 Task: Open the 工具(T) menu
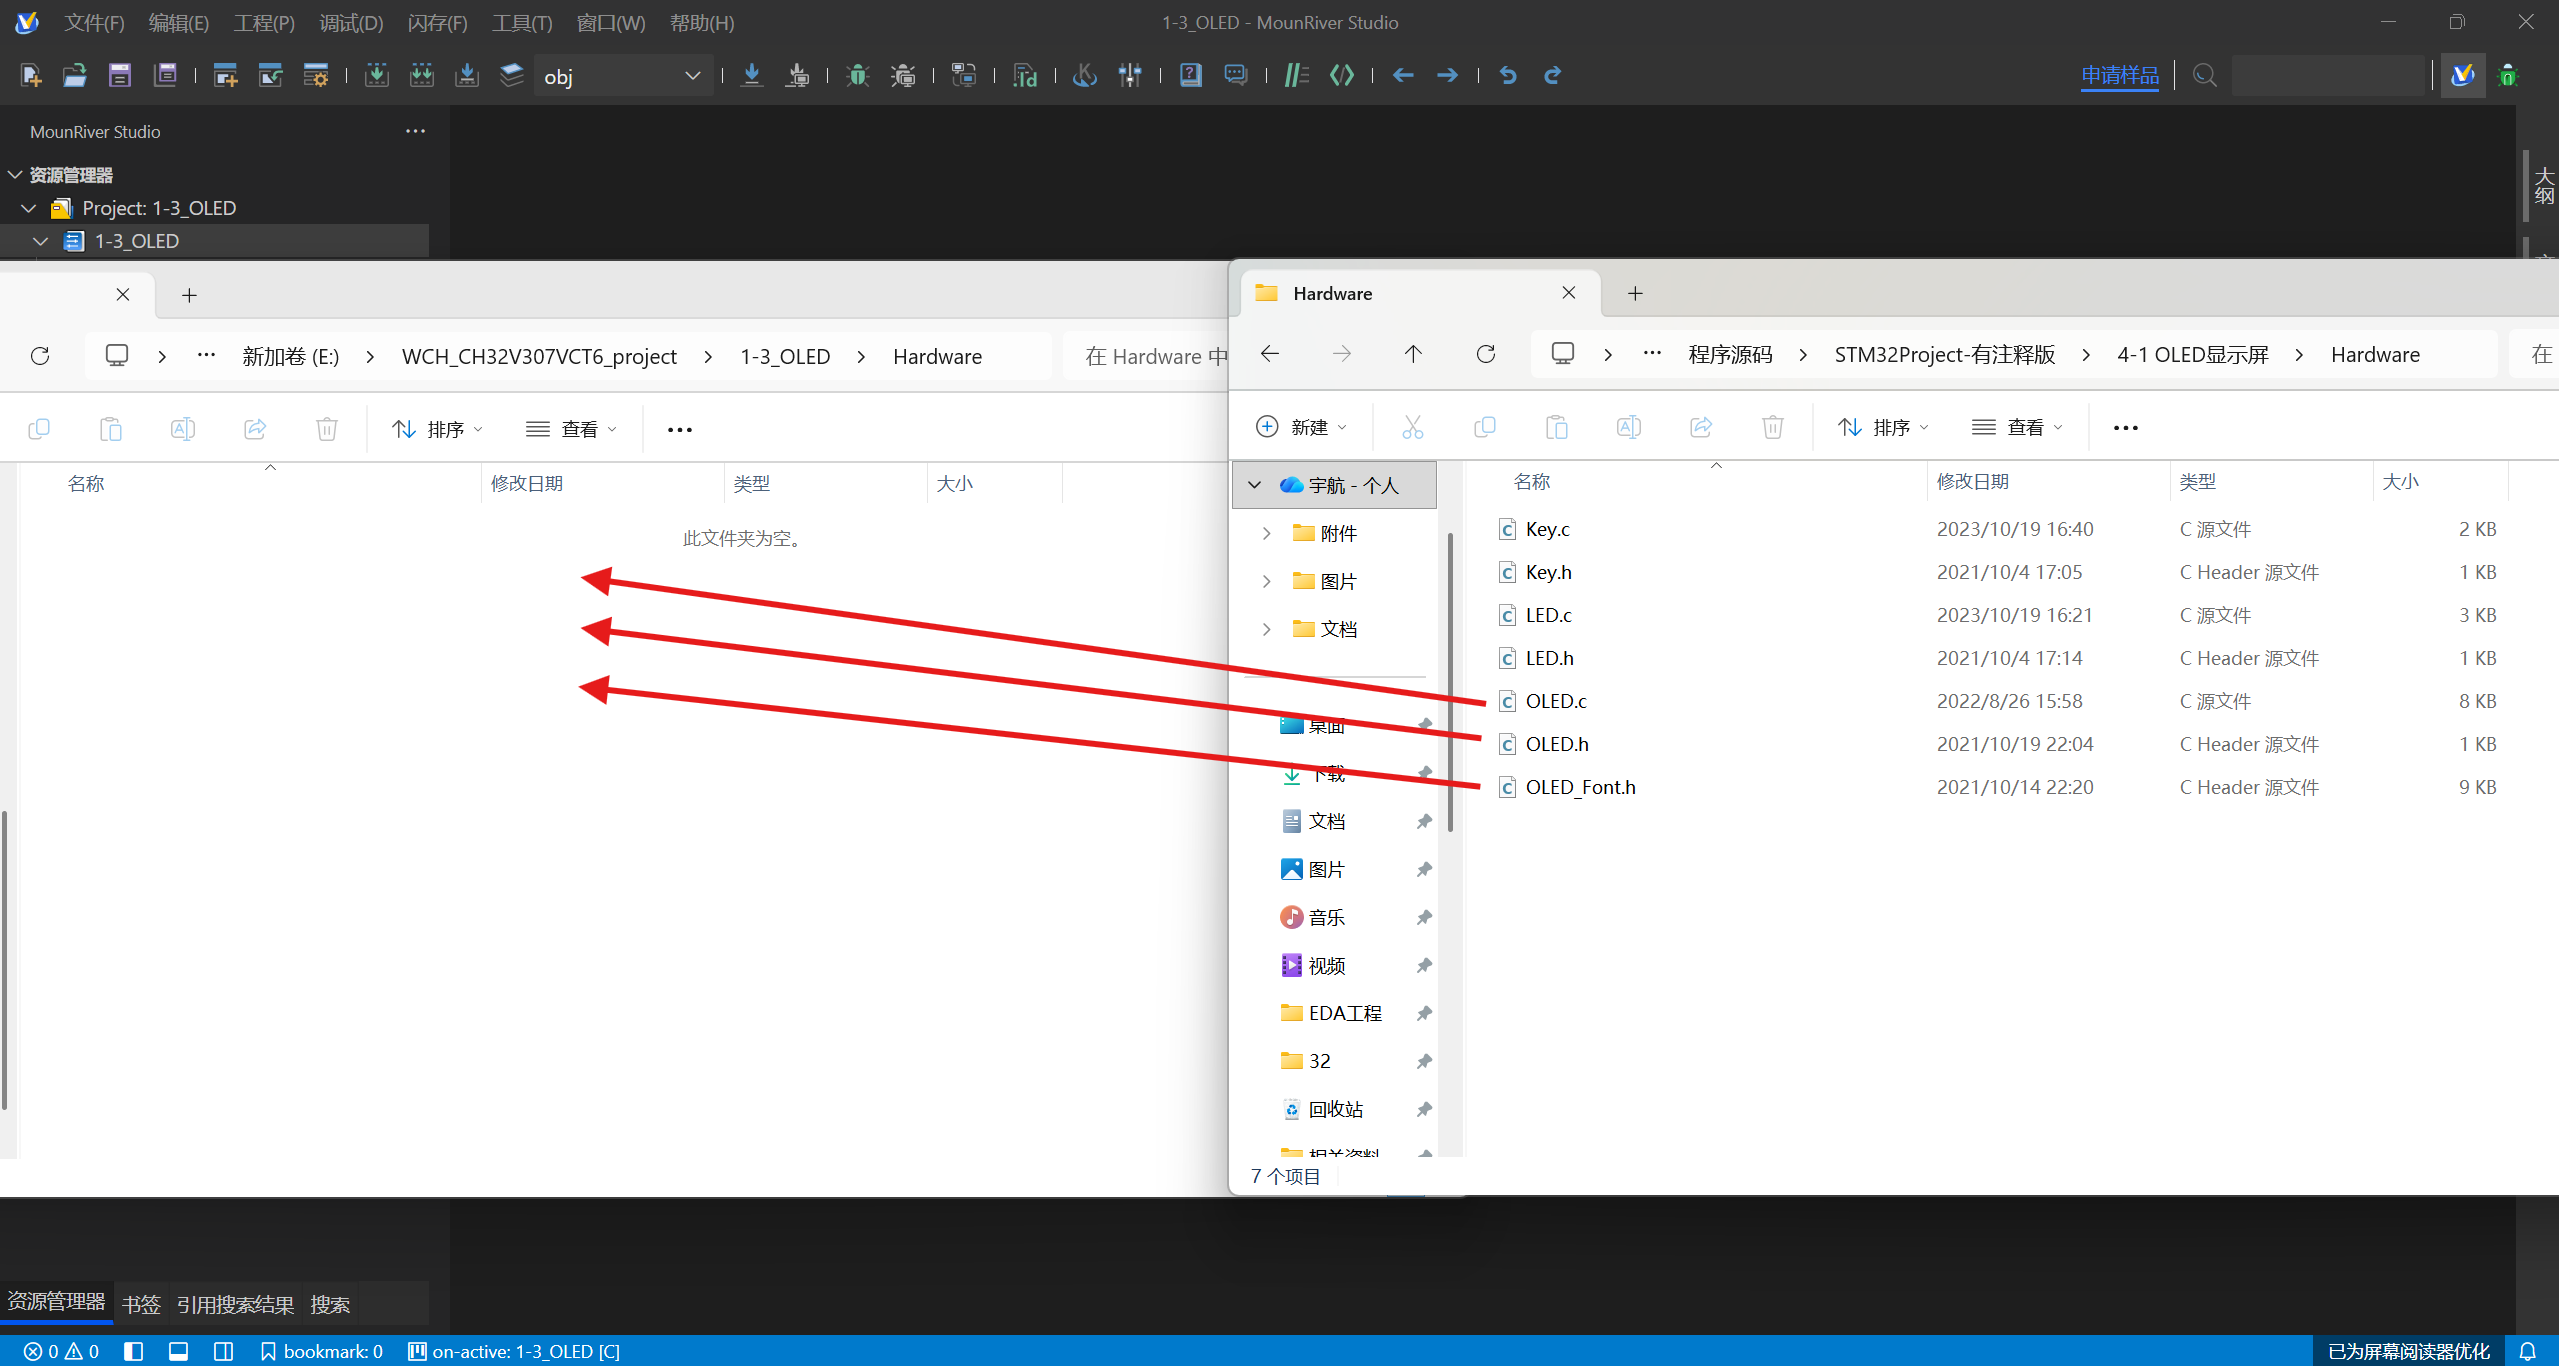[522, 22]
